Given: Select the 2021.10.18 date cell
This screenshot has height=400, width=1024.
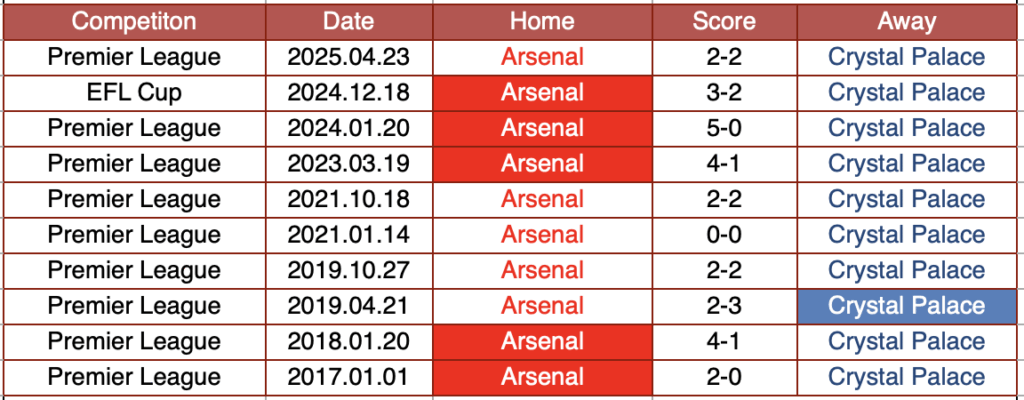Looking at the screenshot, I should click(x=348, y=199).
